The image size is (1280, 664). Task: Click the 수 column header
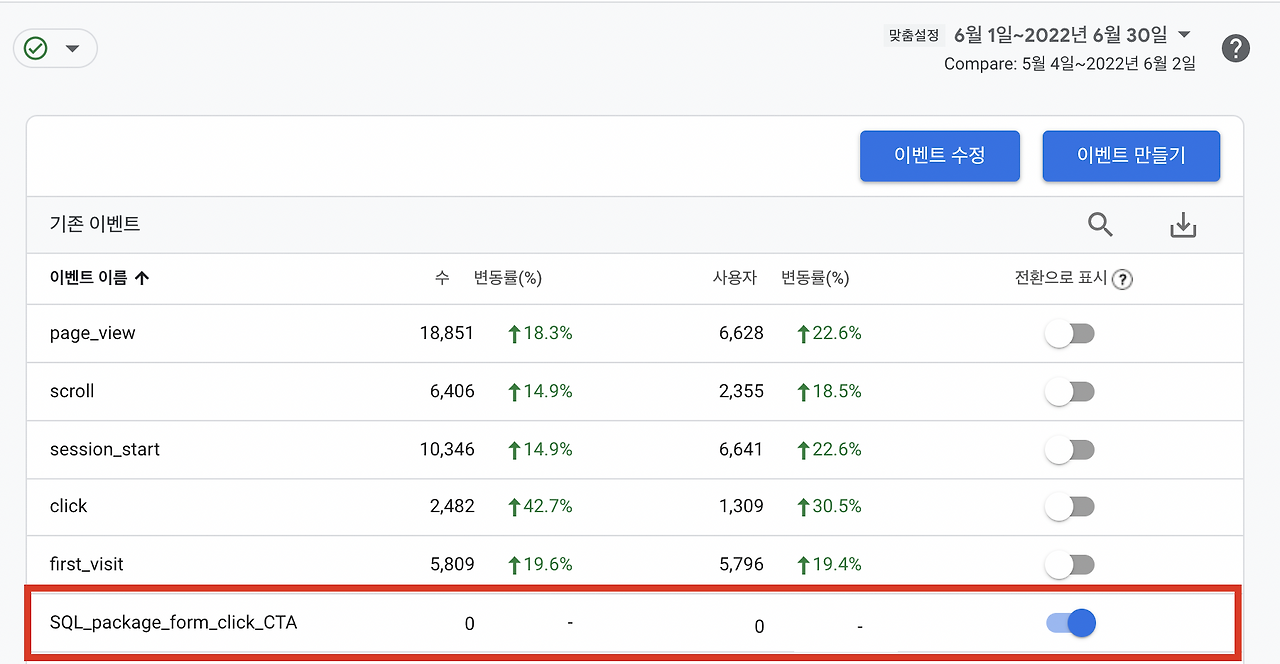click(442, 279)
